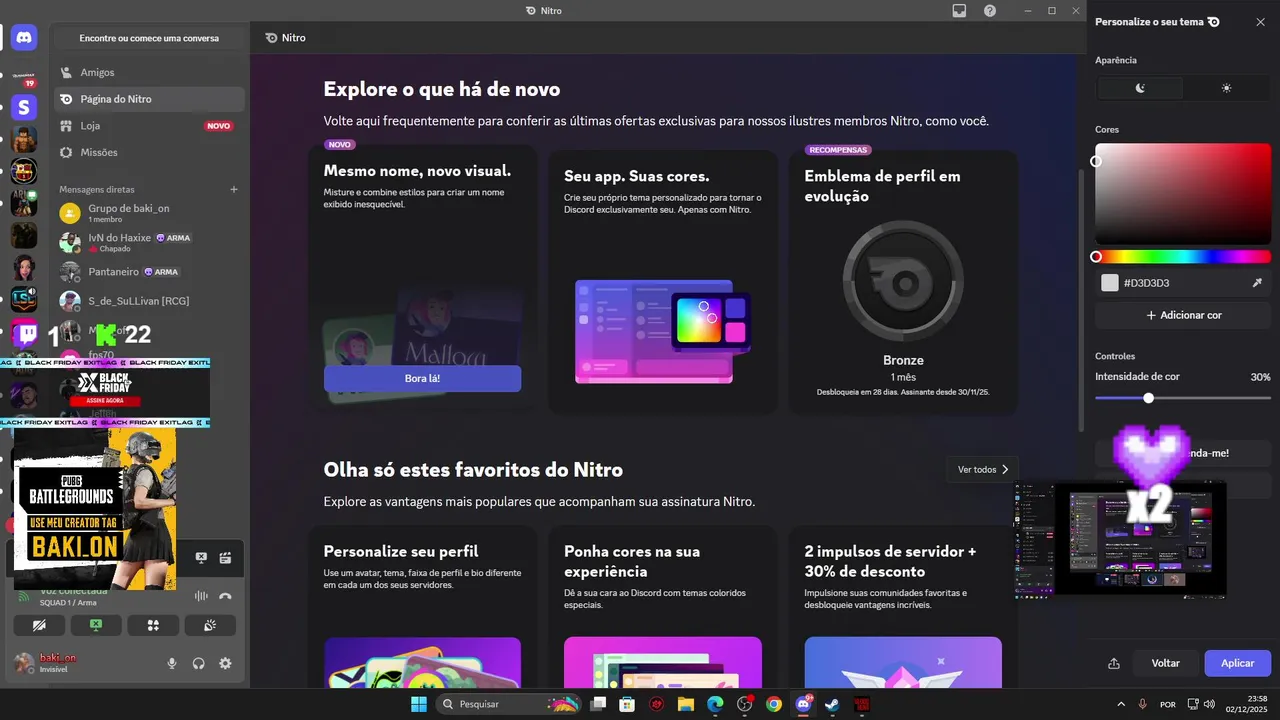Open Emblema de perfil em evolução card

click(903, 280)
